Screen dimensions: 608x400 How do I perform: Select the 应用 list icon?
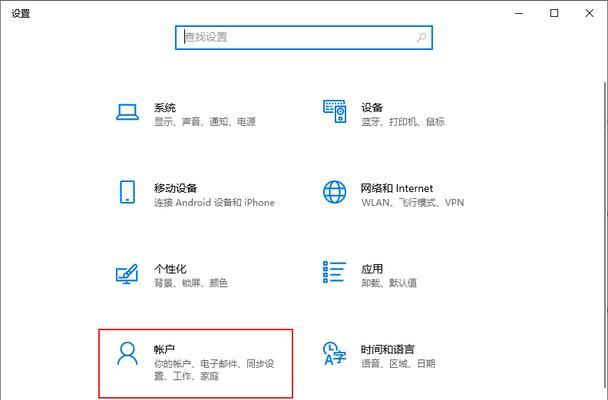pyautogui.click(x=334, y=272)
